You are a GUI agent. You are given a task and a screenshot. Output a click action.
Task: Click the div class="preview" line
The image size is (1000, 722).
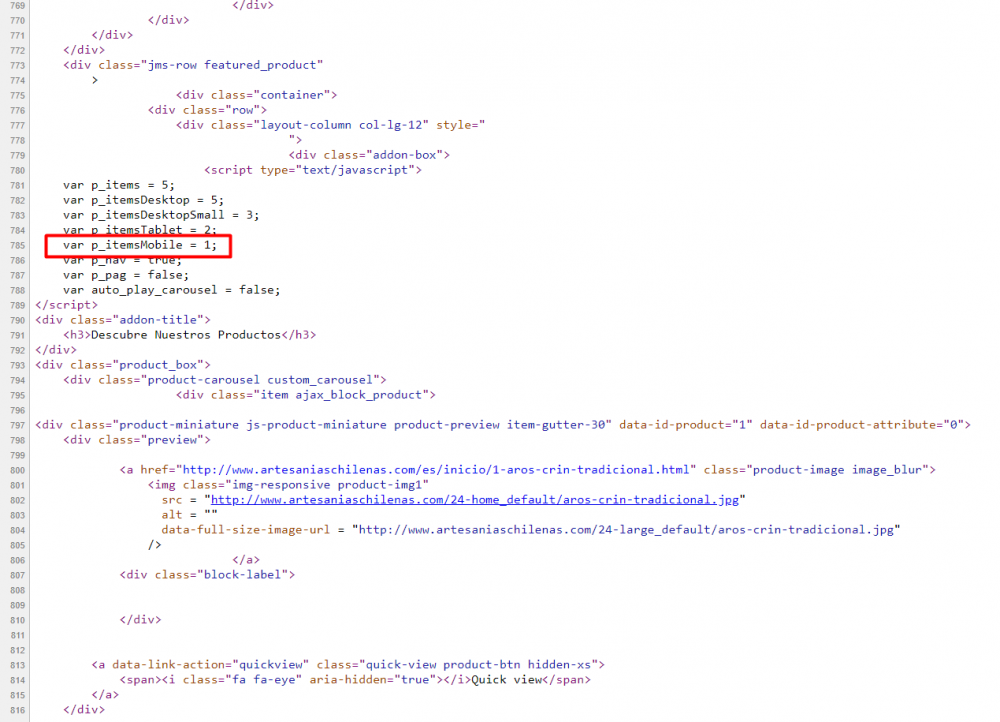pyautogui.click(x=136, y=440)
